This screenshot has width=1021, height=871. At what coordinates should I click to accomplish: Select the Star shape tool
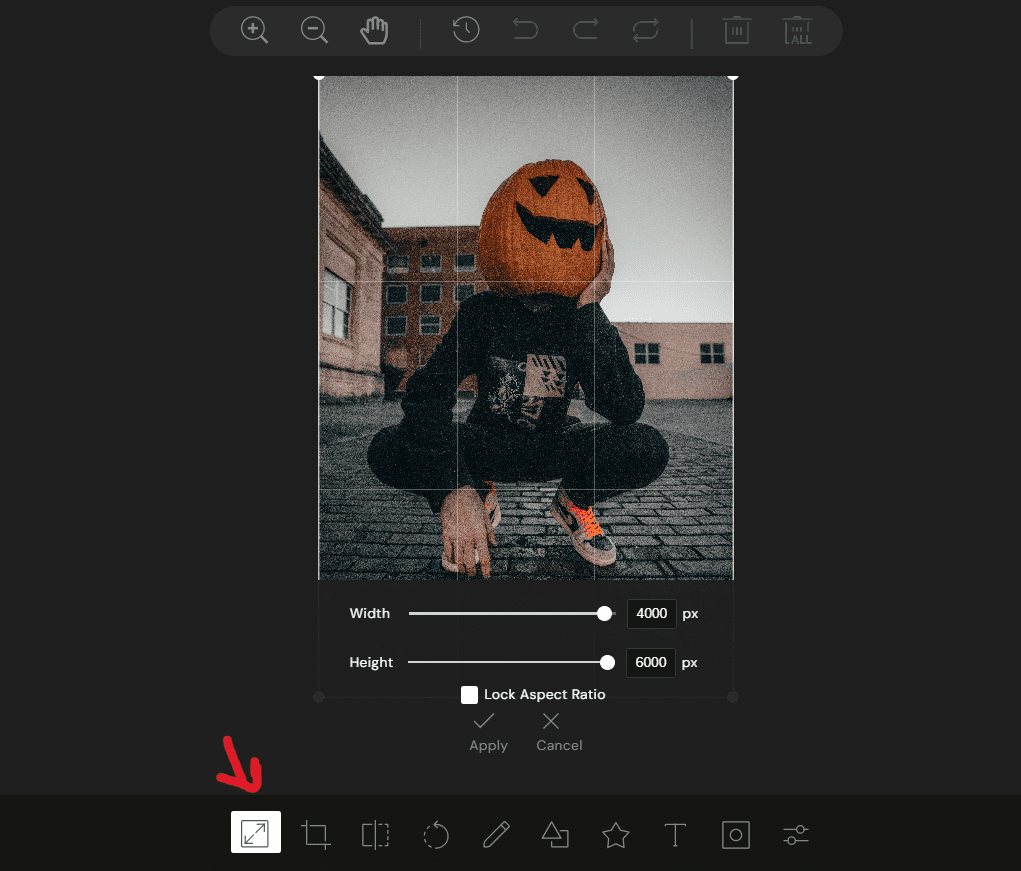click(x=615, y=835)
